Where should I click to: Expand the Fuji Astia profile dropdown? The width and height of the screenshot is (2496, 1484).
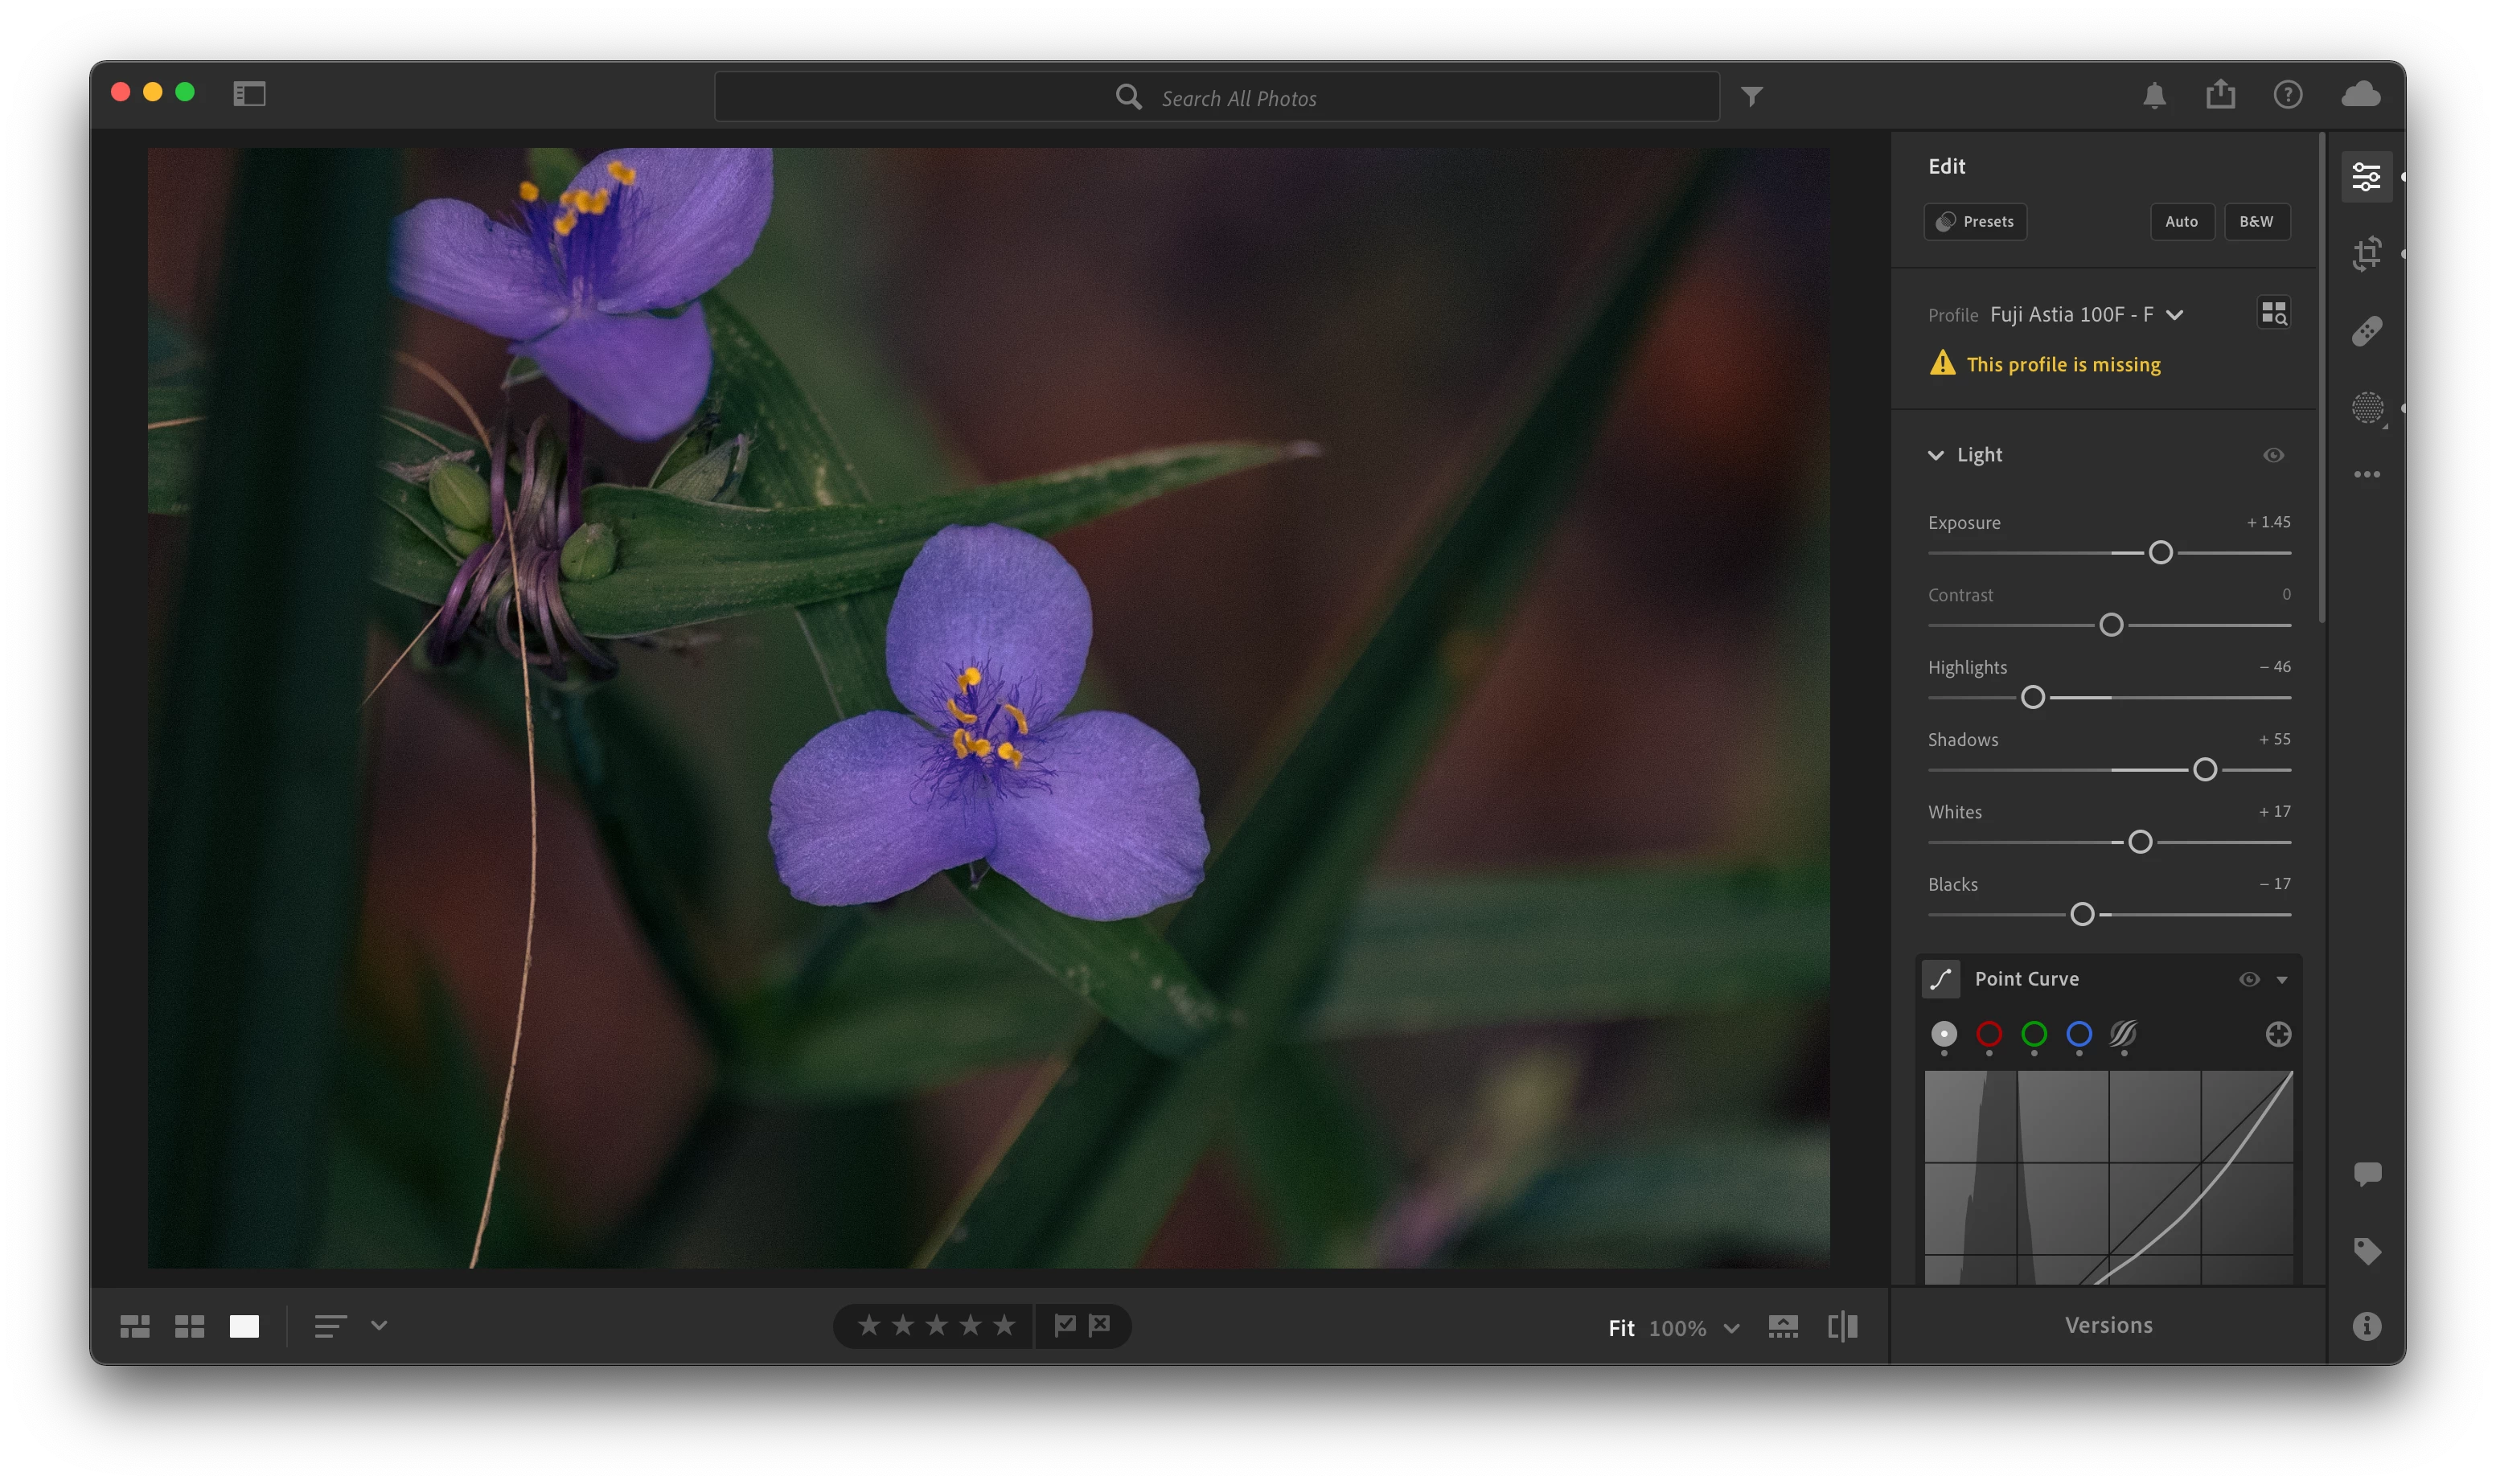2174,315
